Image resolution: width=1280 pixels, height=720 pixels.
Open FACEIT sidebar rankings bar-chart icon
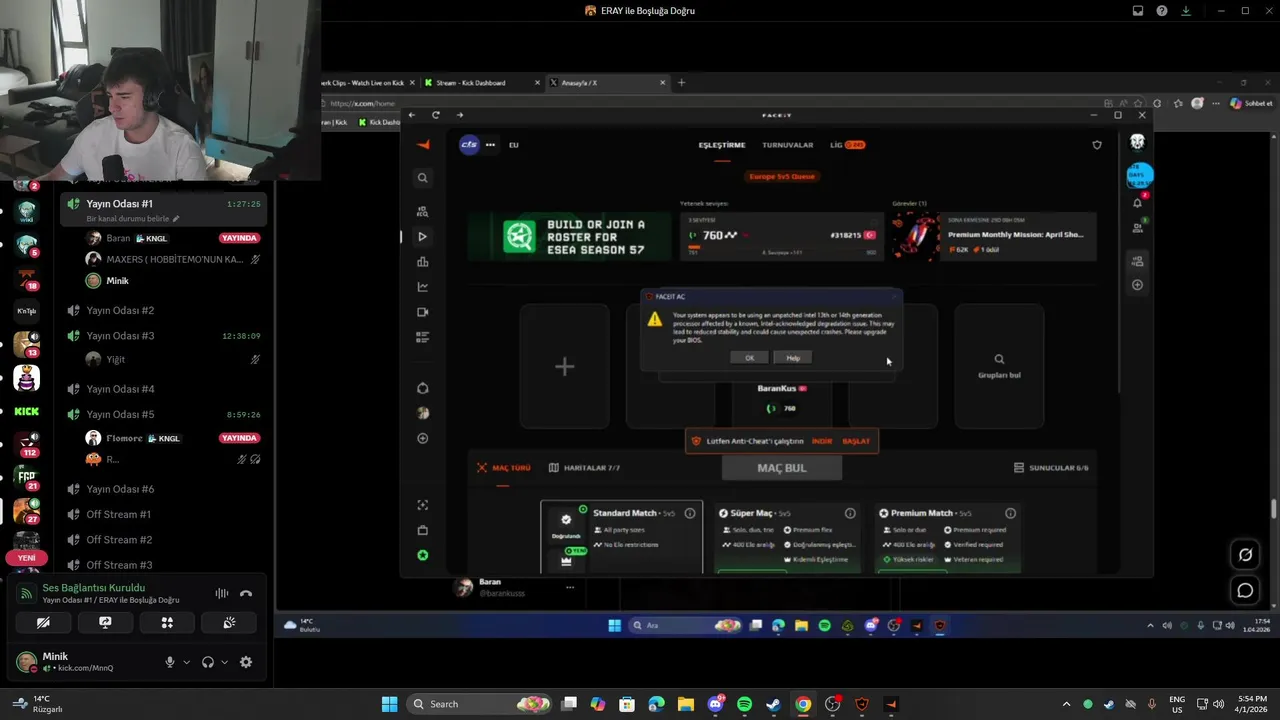[423, 262]
